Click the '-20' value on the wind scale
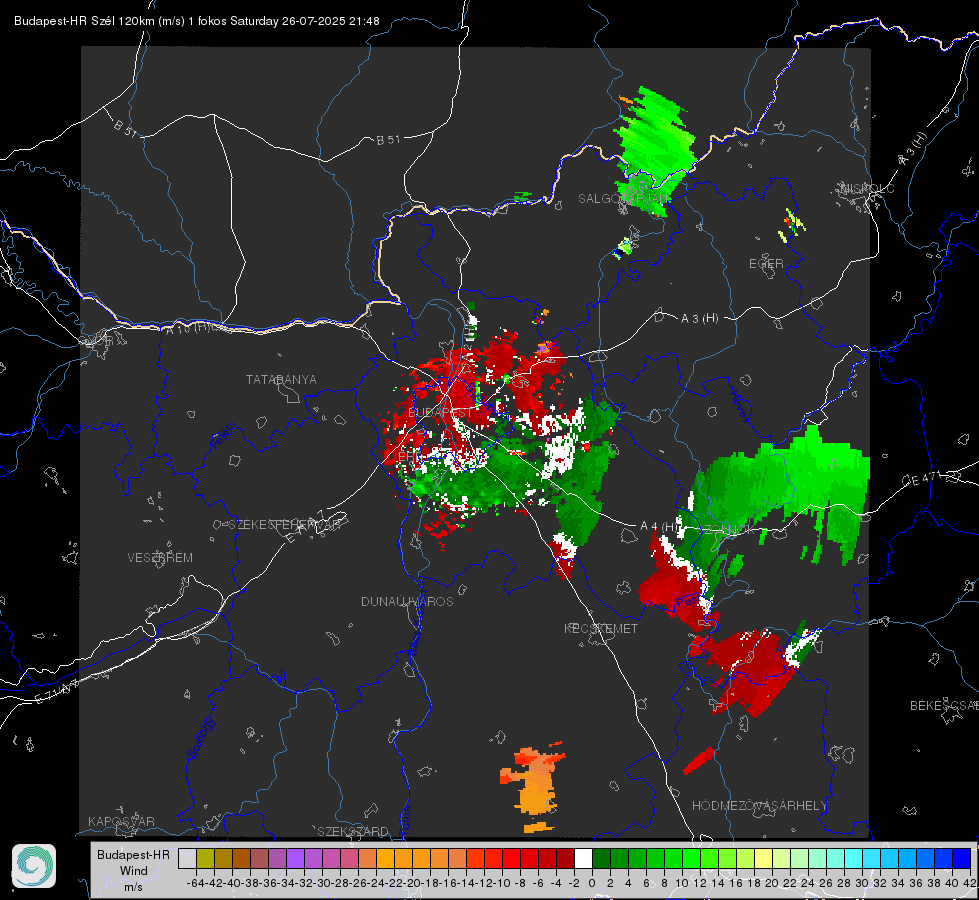This screenshot has width=979, height=900. coord(412,883)
